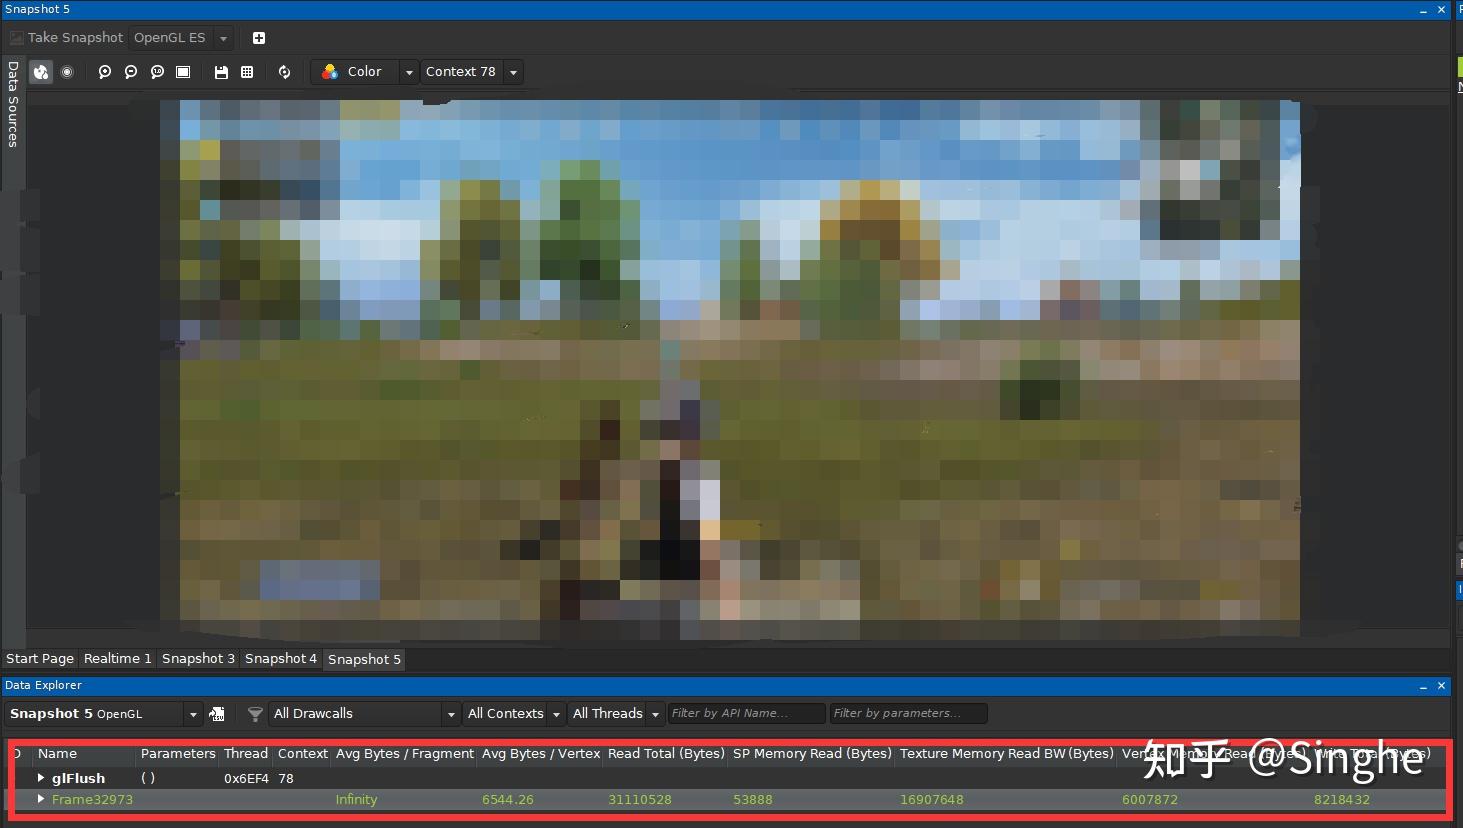The height and width of the screenshot is (828, 1463).
Task: Click the Infinity value cell
Action: [356, 800]
